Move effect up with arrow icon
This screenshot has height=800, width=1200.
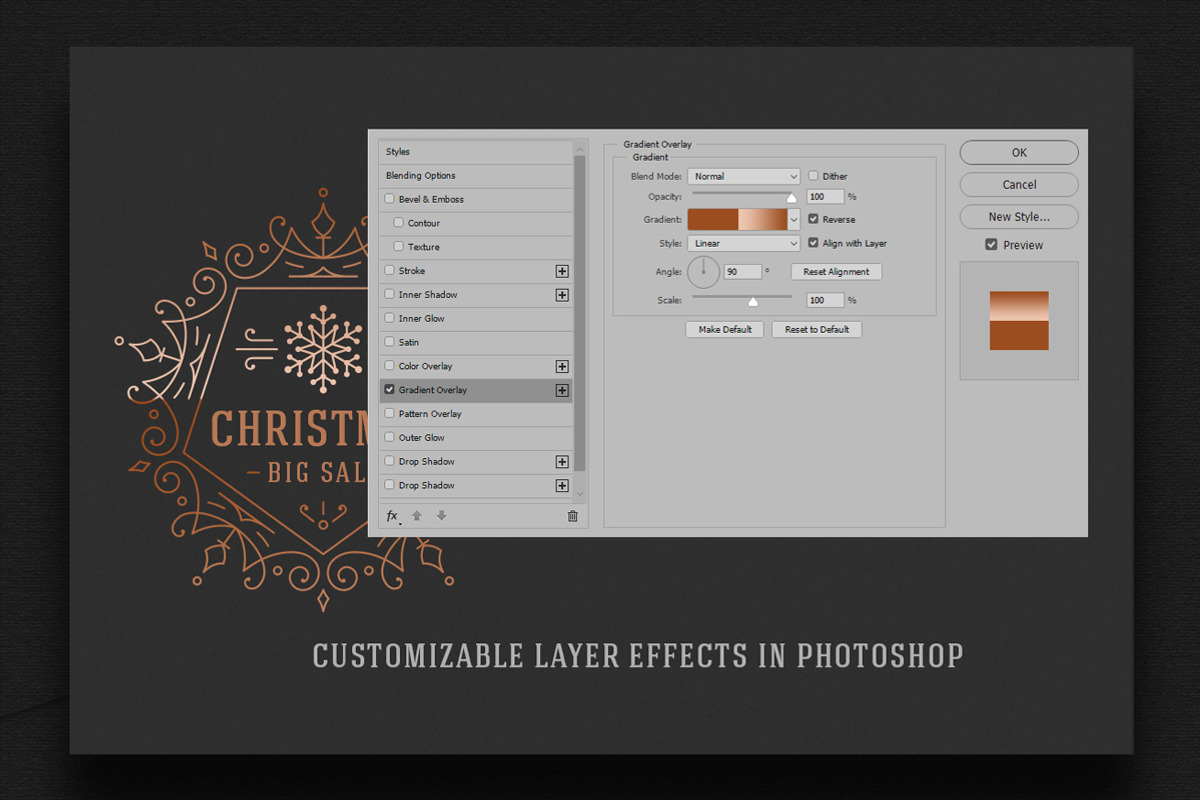coord(417,516)
